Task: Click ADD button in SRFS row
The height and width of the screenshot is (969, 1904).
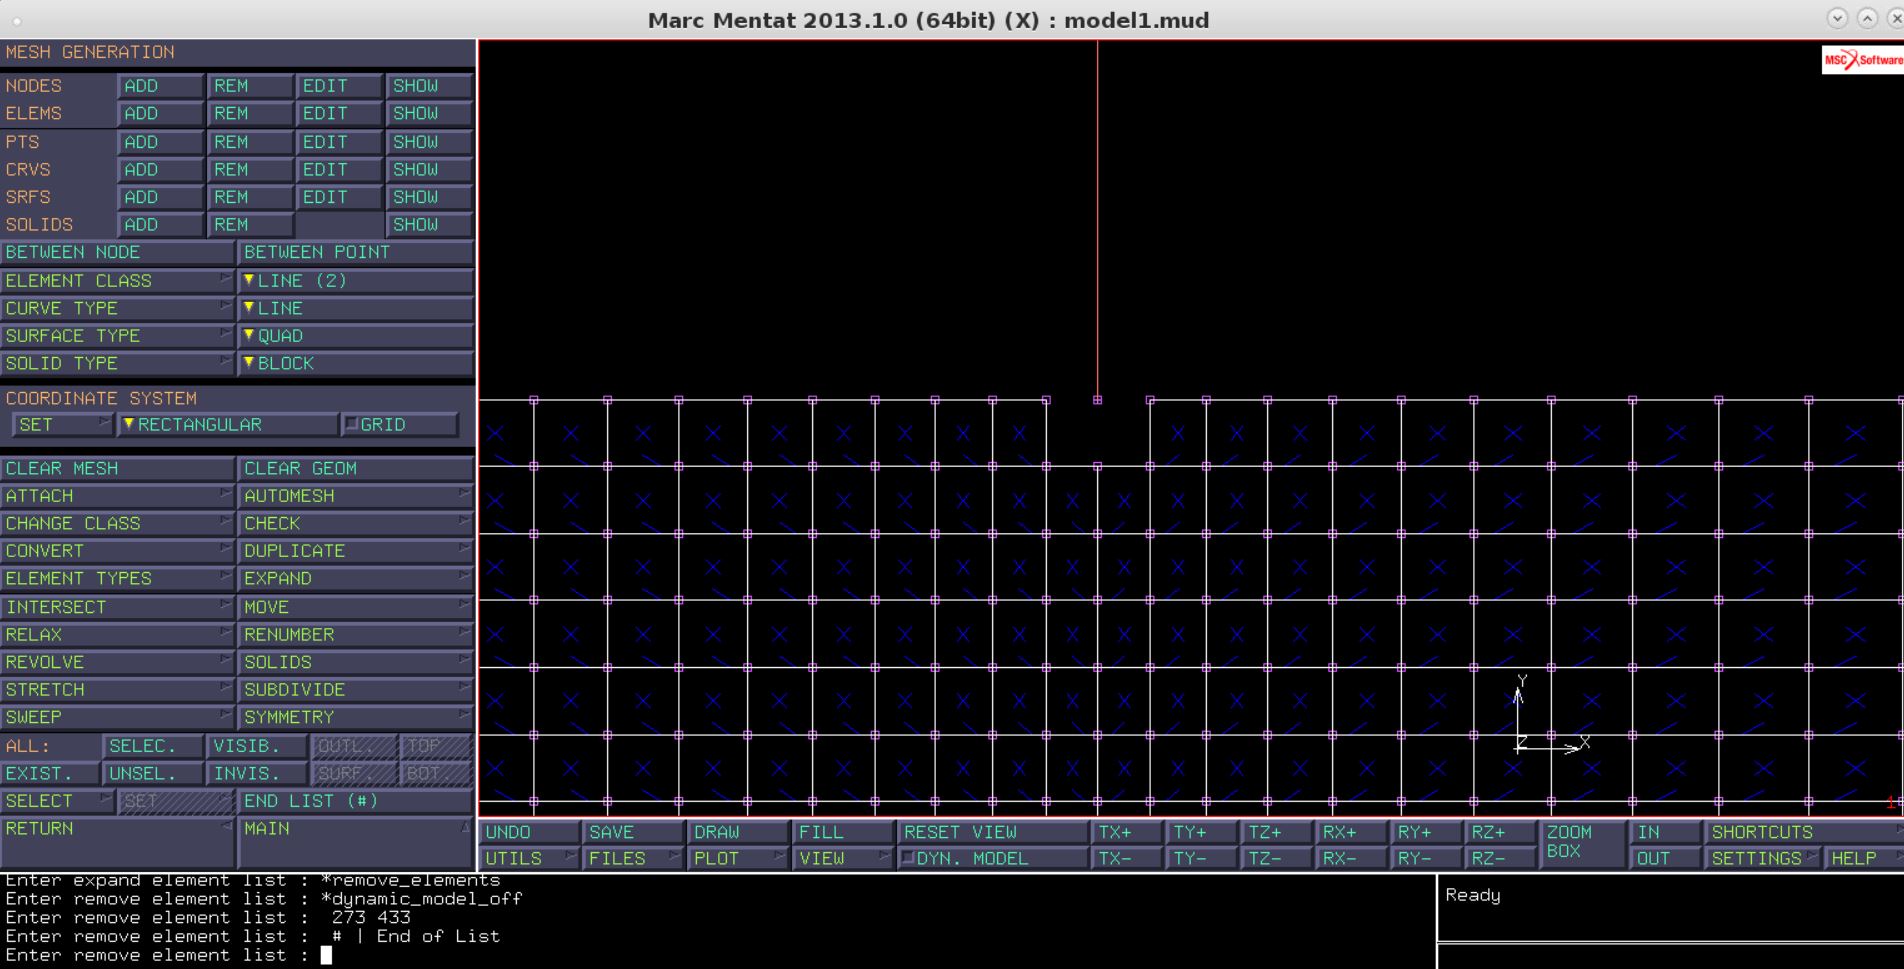Action: [x=161, y=197]
